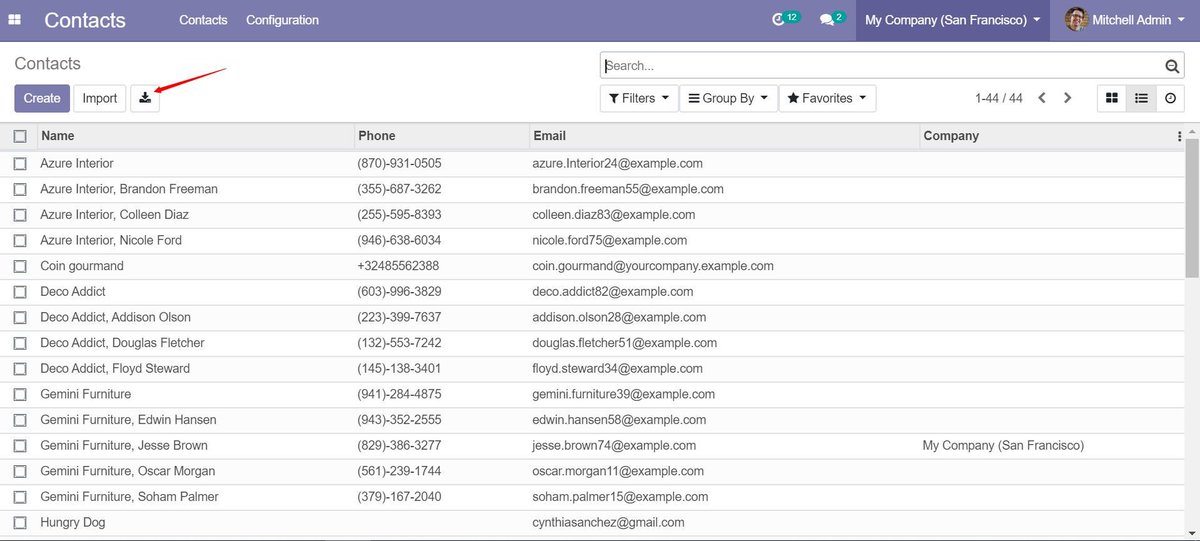Viewport: 1200px width, 541px height.
Task: Open contact Gemini Furniture, Oscar Morgan
Action: [127, 471]
